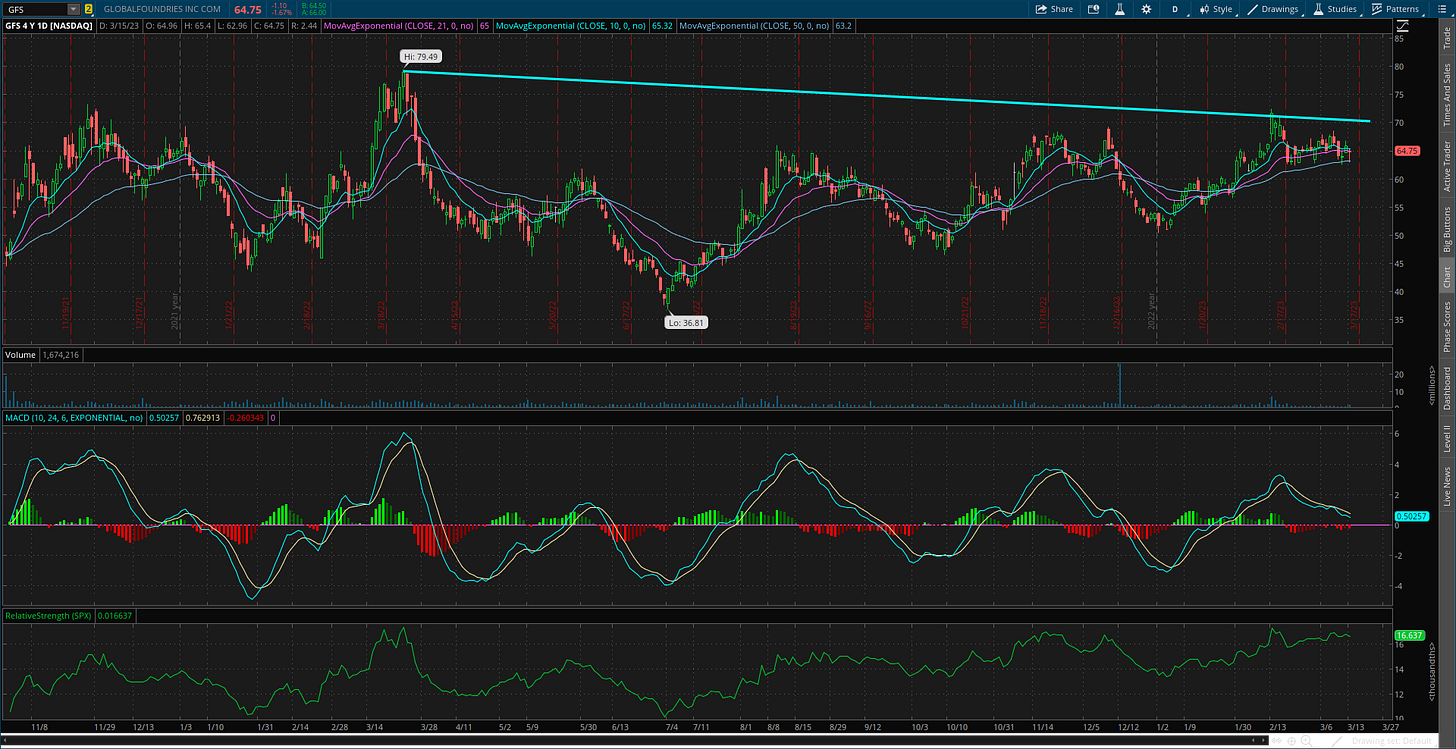Open the Drawings tool menu
The height and width of the screenshot is (749, 1456).
1274,9
